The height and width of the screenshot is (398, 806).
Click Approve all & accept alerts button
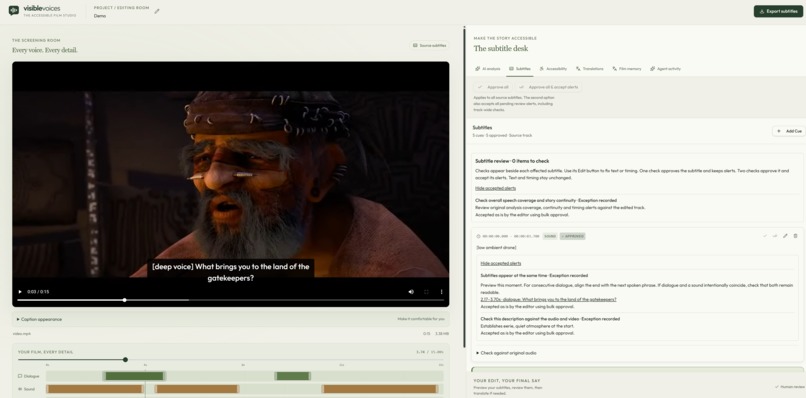click(548, 87)
